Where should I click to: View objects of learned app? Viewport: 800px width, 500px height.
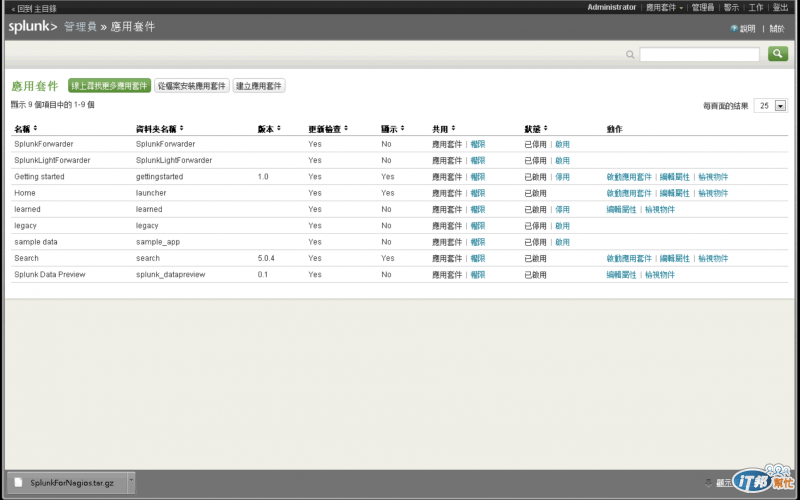coord(660,210)
